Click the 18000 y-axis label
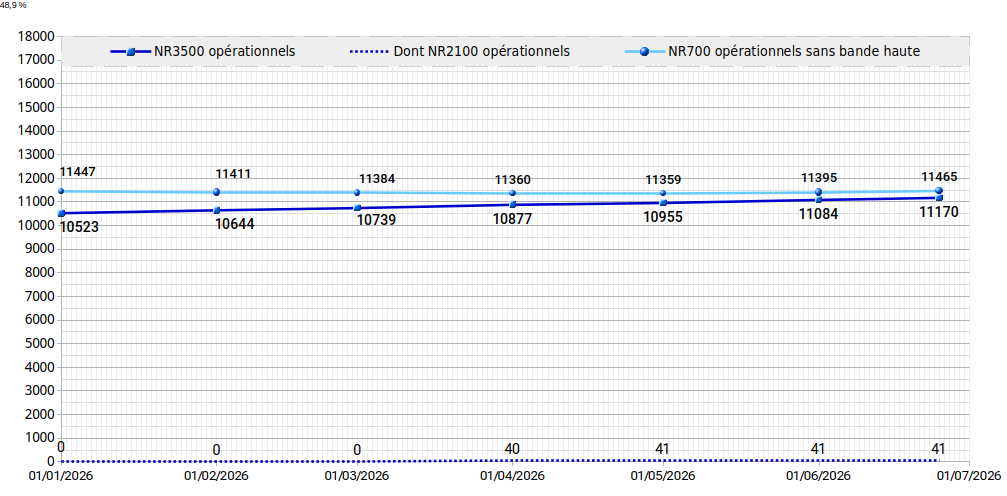The image size is (1007, 496). (x=37, y=37)
